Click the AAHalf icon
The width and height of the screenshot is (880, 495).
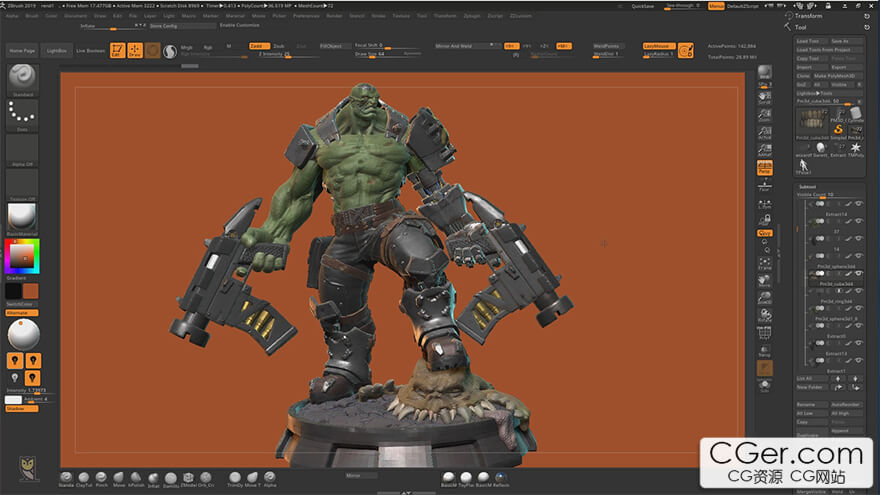click(764, 150)
